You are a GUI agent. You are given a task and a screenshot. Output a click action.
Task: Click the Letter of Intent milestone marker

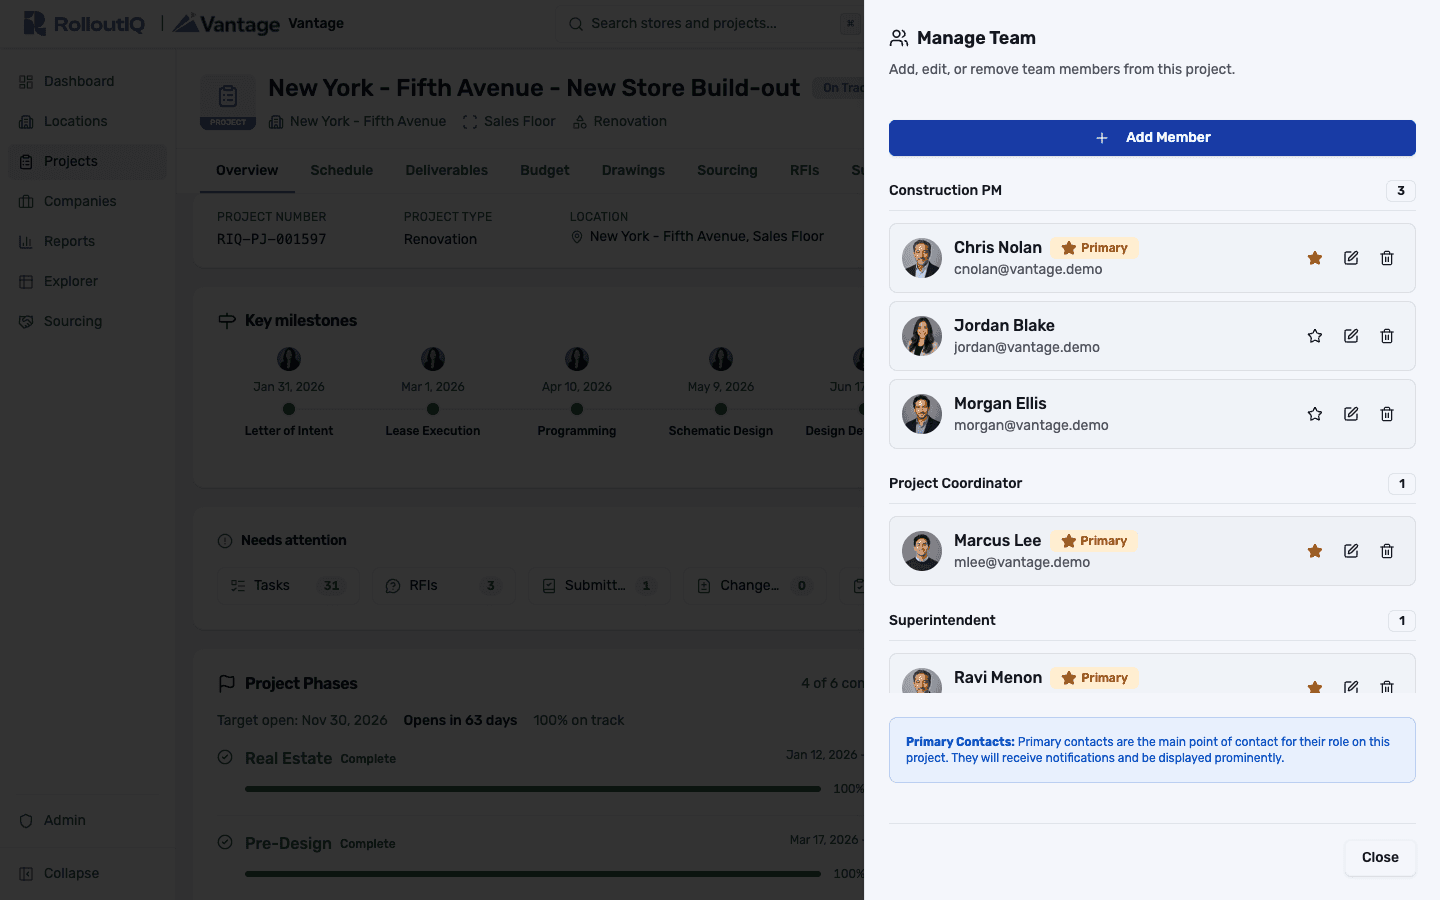pyautogui.click(x=289, y=409)
